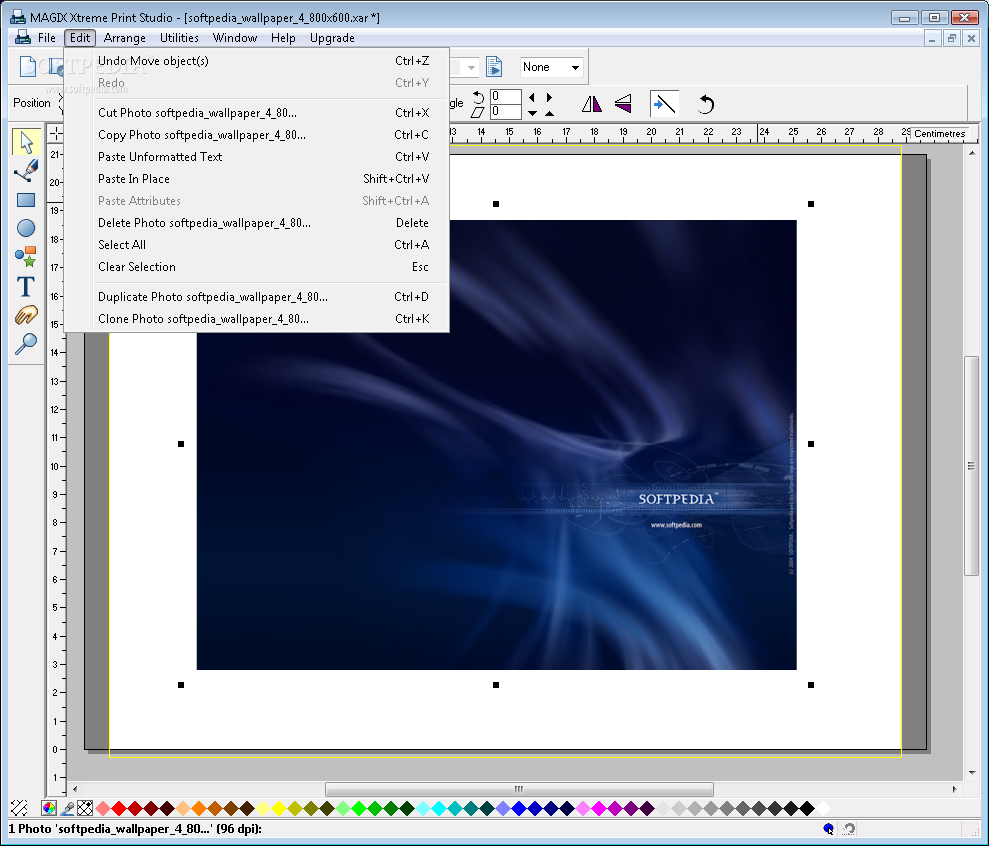989x846 pixels.
Task: Choose Paste In Place
Action: click(x=257, y=179)
